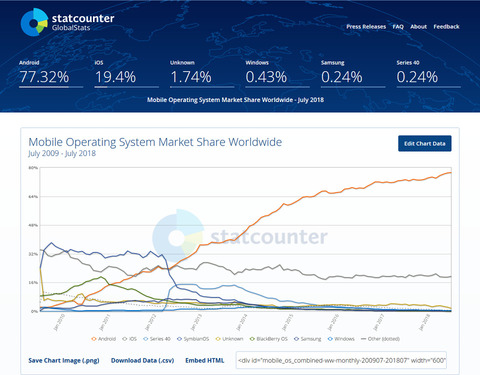
Task: Go to the About page
Action: [x=418, y=27]
